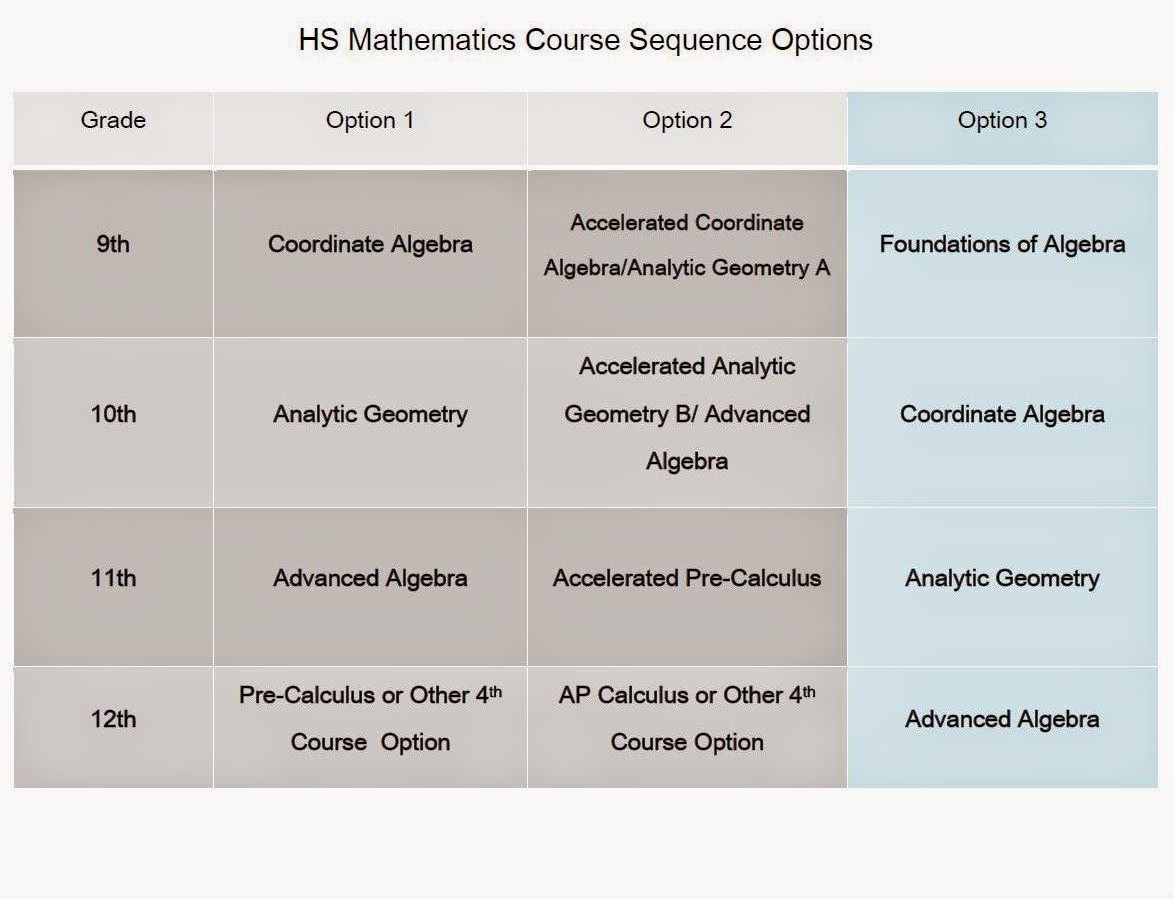Select the Pre-Calculus or Other 4th Course cell
Screen dimensions: 1174x899
(x=370, y=719)
